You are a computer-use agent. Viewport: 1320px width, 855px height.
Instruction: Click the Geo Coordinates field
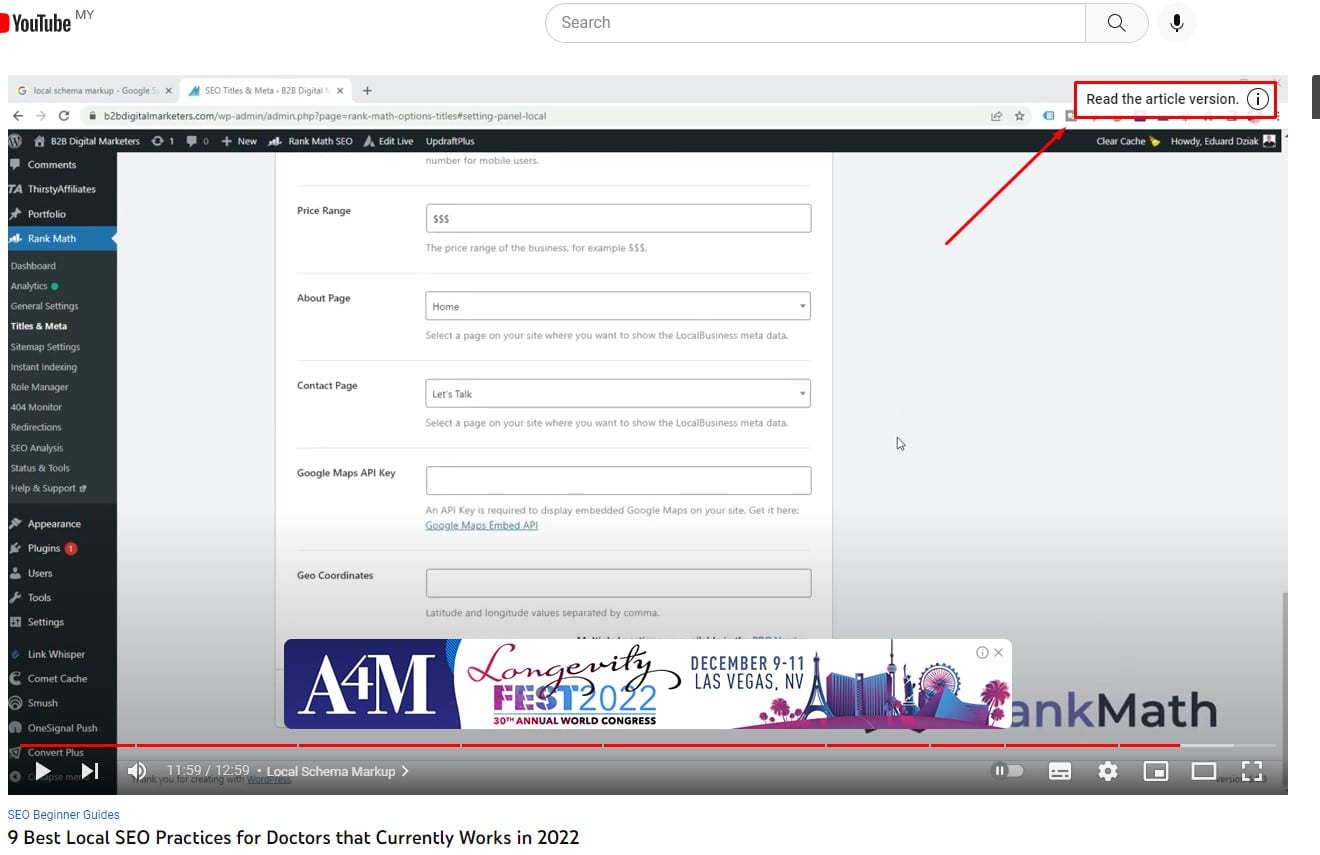tap(618, 583)
